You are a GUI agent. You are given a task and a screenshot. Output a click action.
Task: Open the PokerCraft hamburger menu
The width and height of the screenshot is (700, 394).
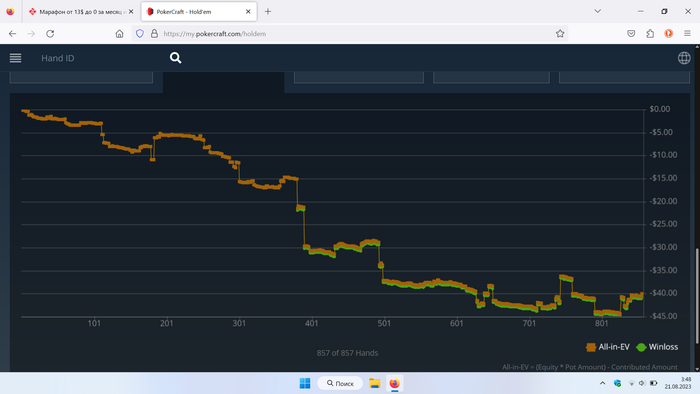(16, 58)
